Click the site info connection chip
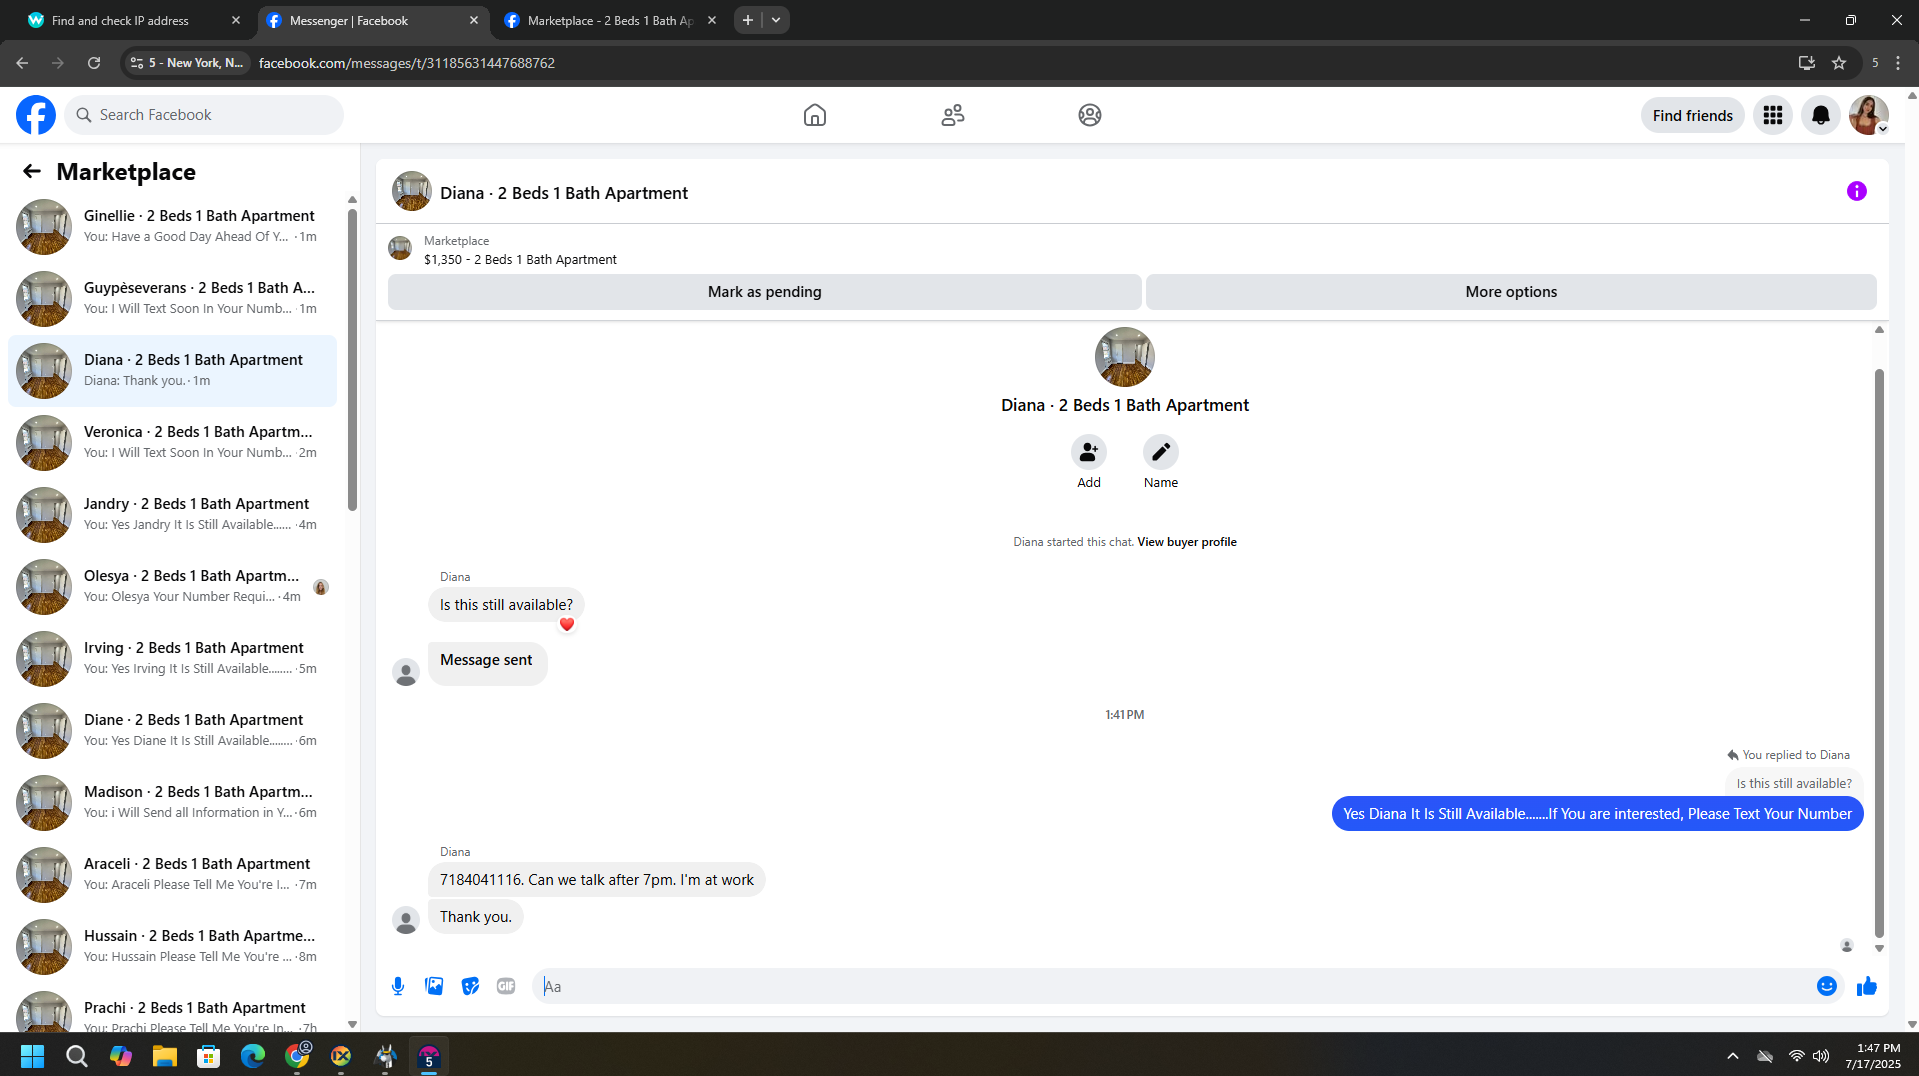1919x1076 pixels. [187, 63]
